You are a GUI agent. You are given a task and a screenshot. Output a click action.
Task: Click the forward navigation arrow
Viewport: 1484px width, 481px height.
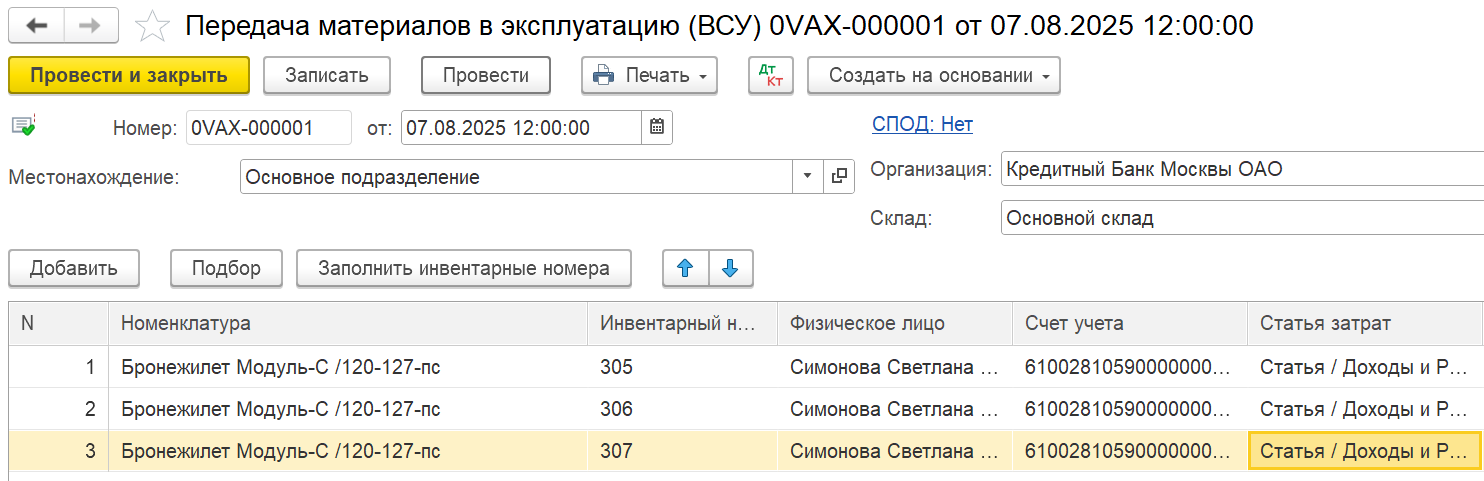90,26
